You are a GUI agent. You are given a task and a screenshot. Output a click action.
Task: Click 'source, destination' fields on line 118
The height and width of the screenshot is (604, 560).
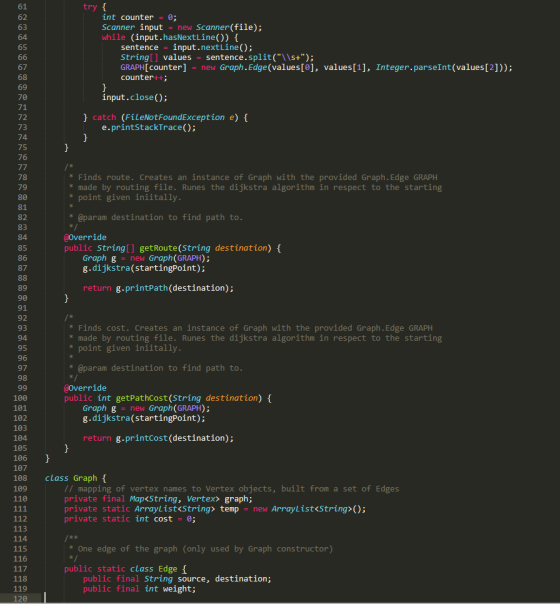coord(224,579)
